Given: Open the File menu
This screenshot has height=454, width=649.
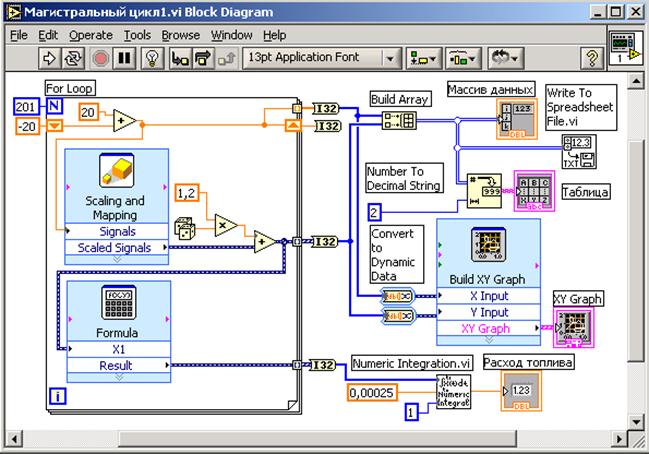Looking at the screenshot, I should click(x=19, y=35).
